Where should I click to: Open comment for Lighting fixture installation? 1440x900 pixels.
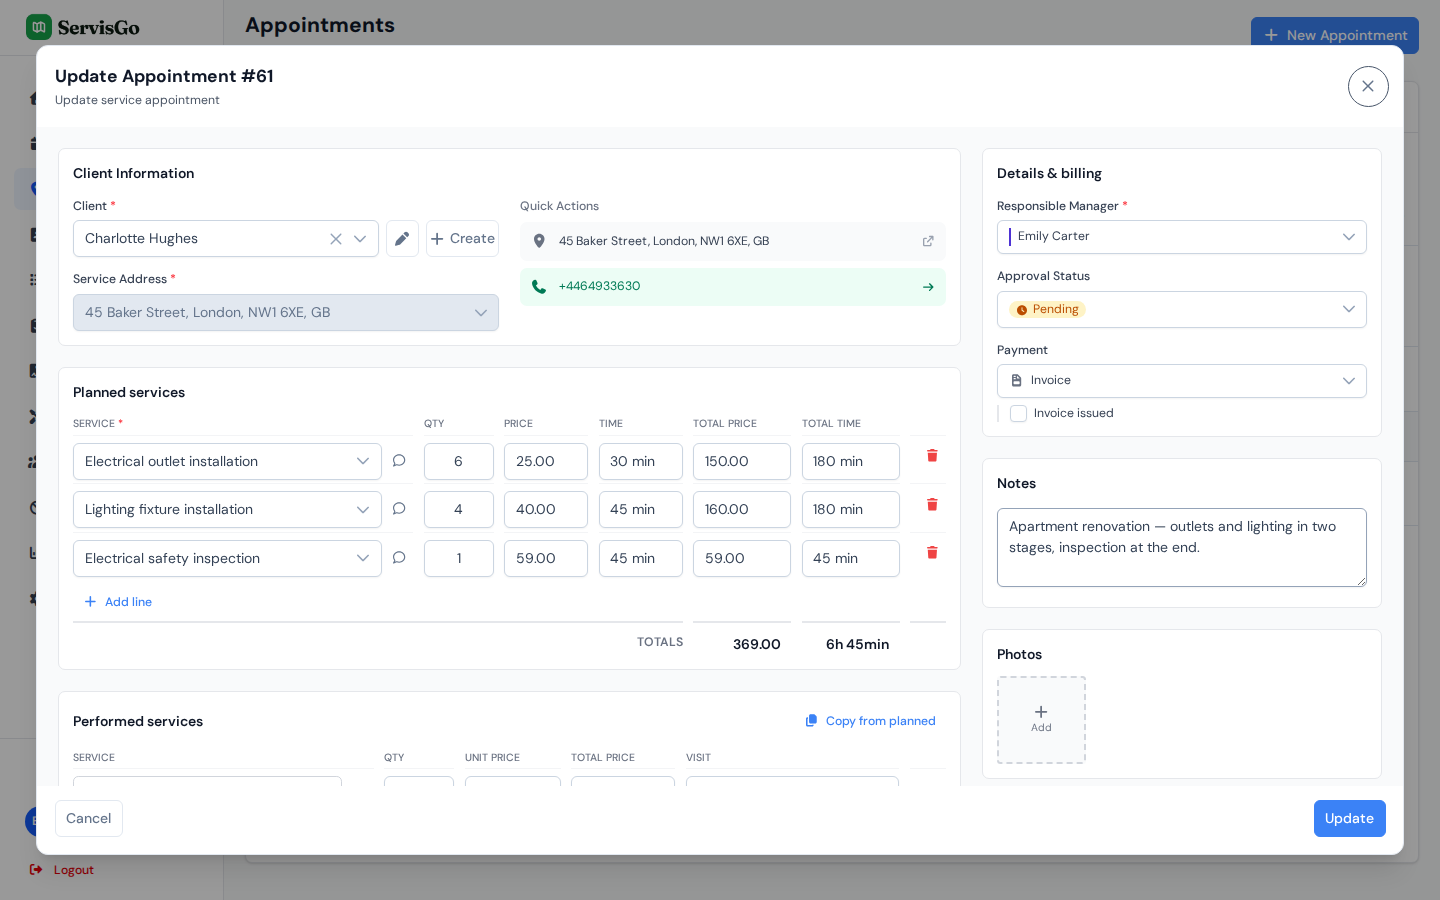click(x=399, y=509)
